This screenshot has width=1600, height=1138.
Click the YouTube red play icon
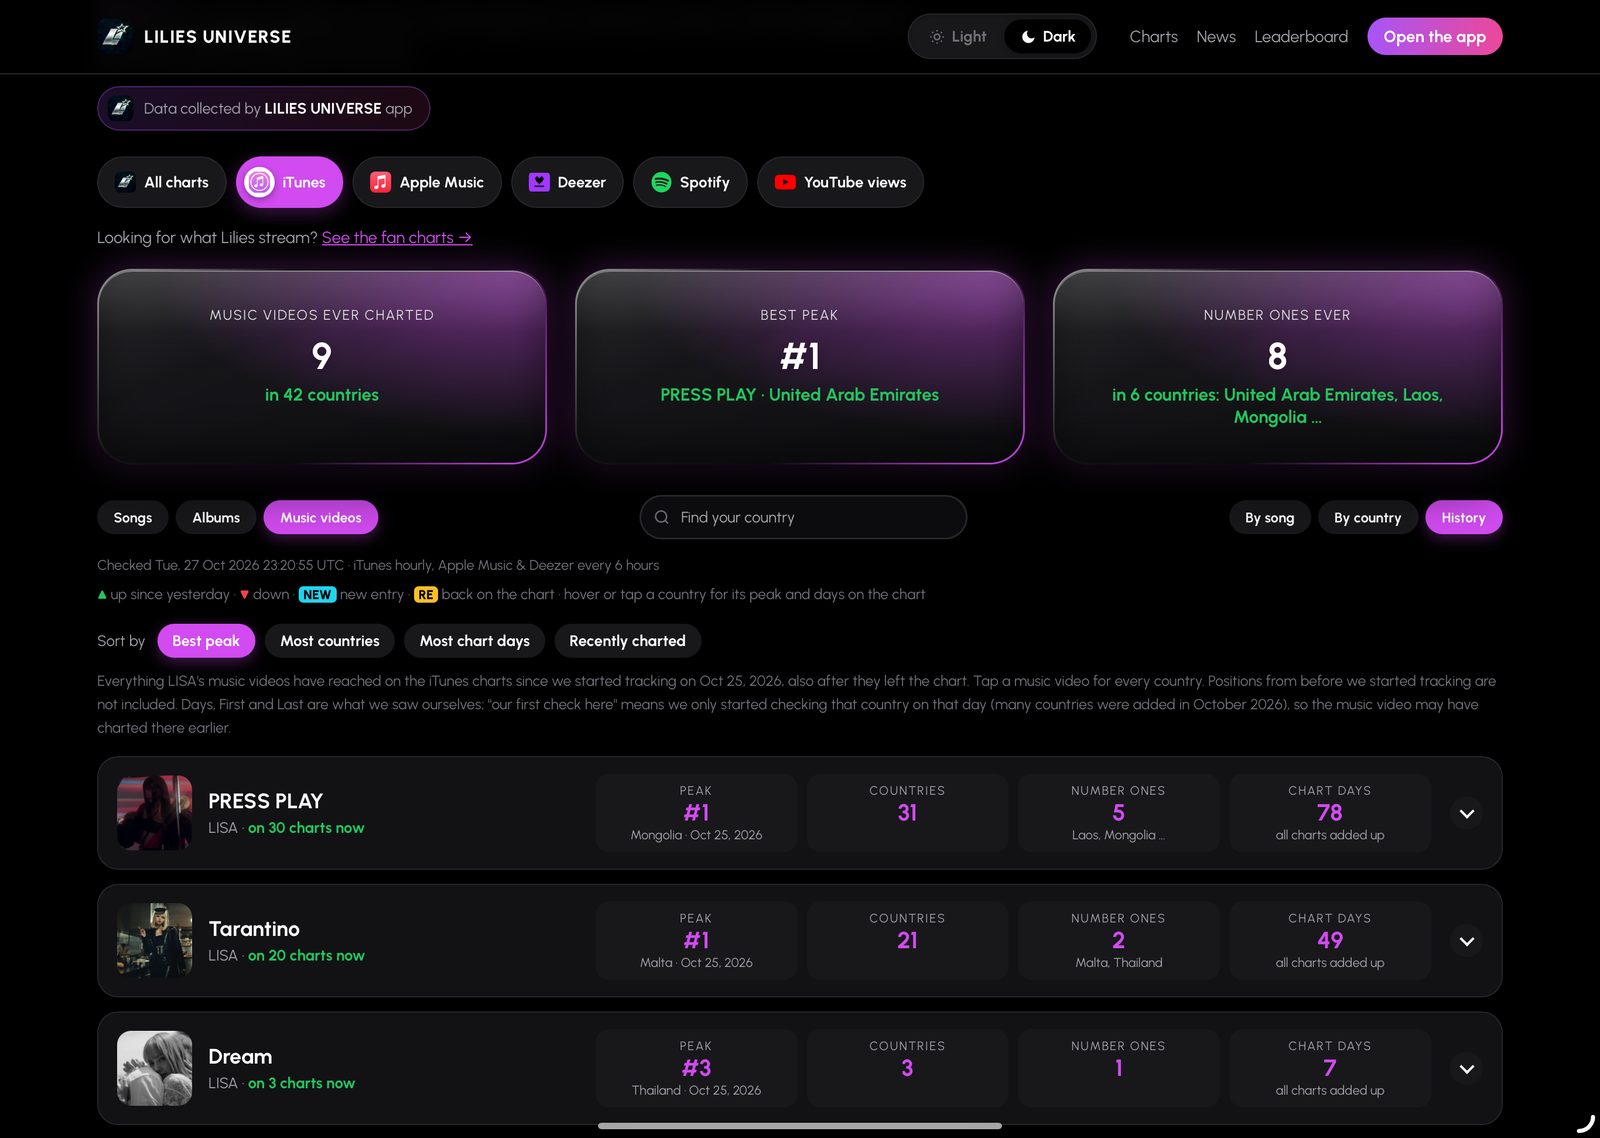coord(785,182)
